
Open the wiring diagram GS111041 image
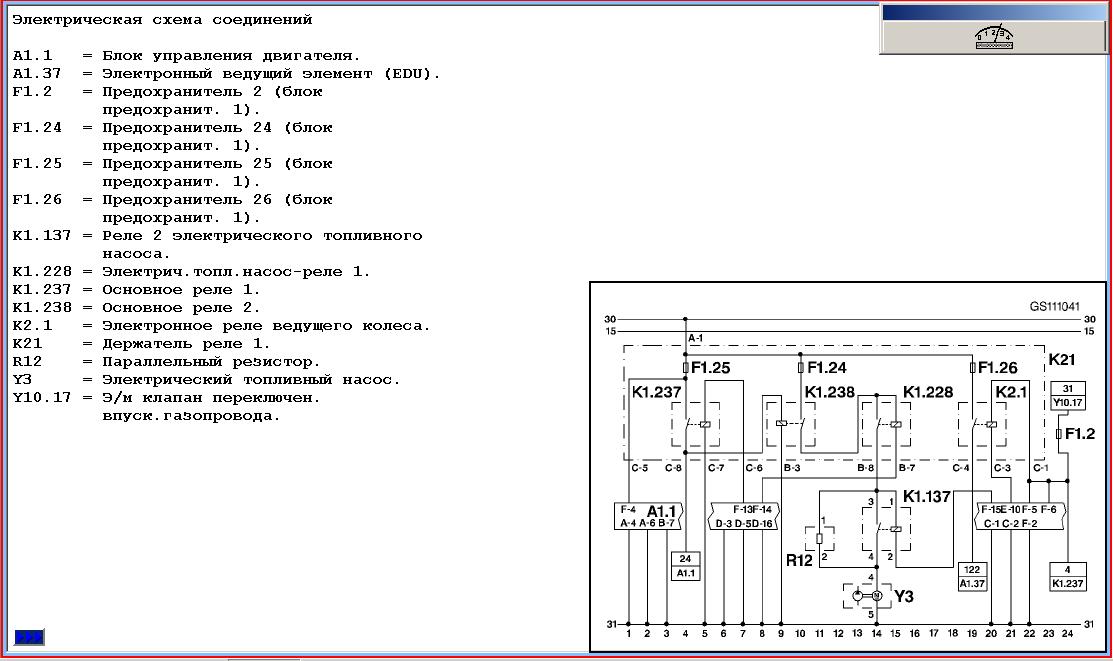848,466
